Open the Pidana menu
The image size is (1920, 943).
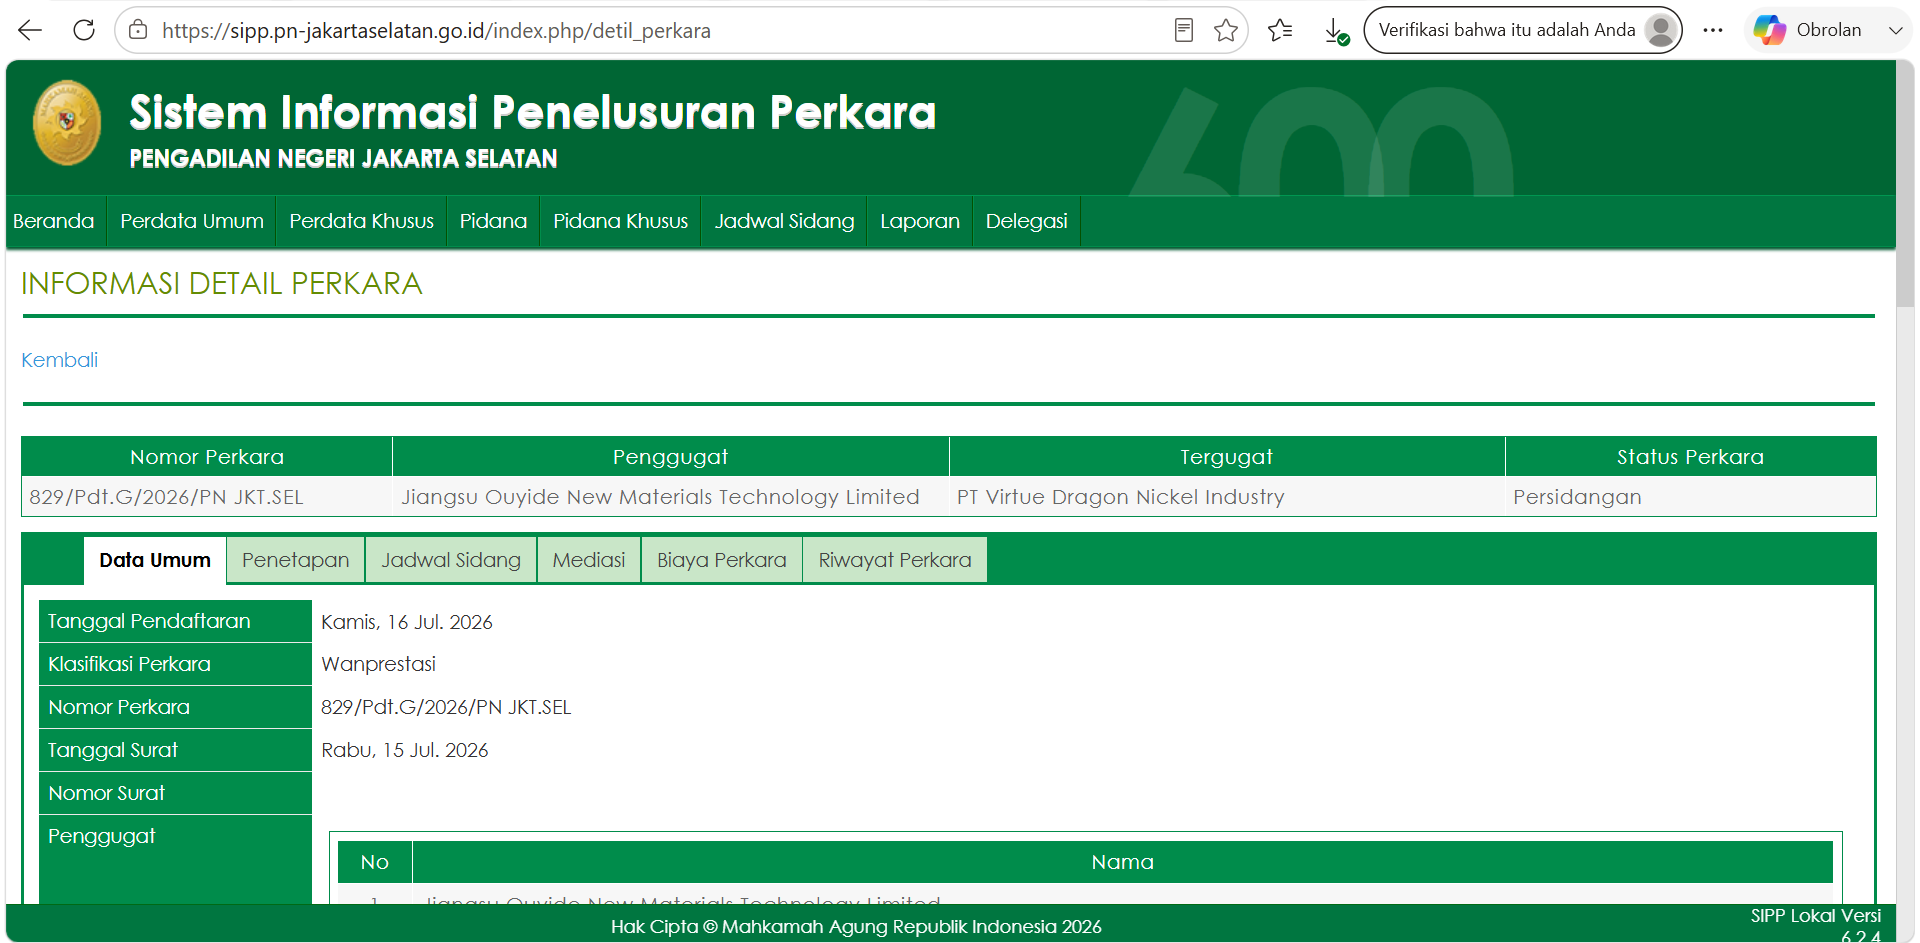click(493, 221)
